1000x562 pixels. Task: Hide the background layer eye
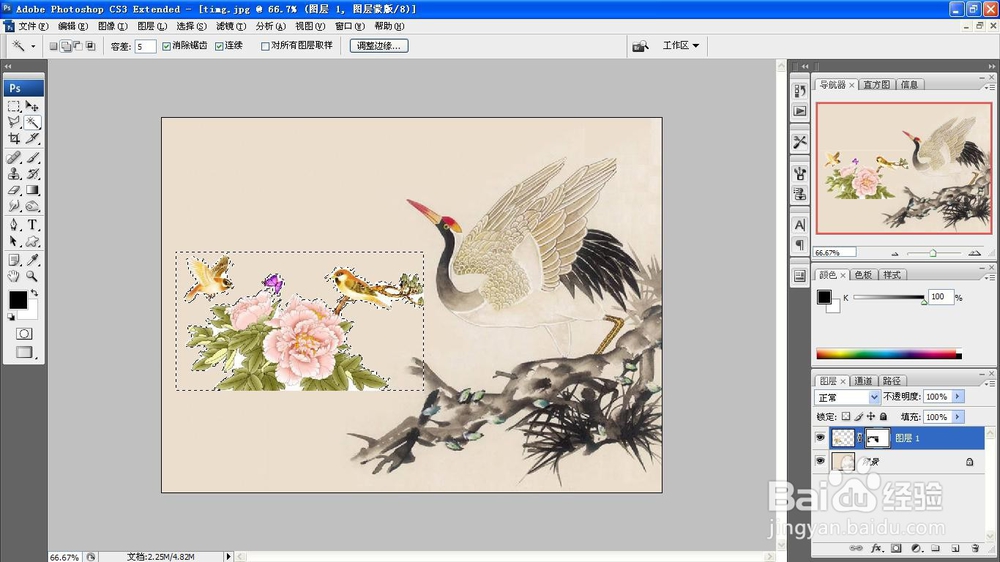[820, 461]
